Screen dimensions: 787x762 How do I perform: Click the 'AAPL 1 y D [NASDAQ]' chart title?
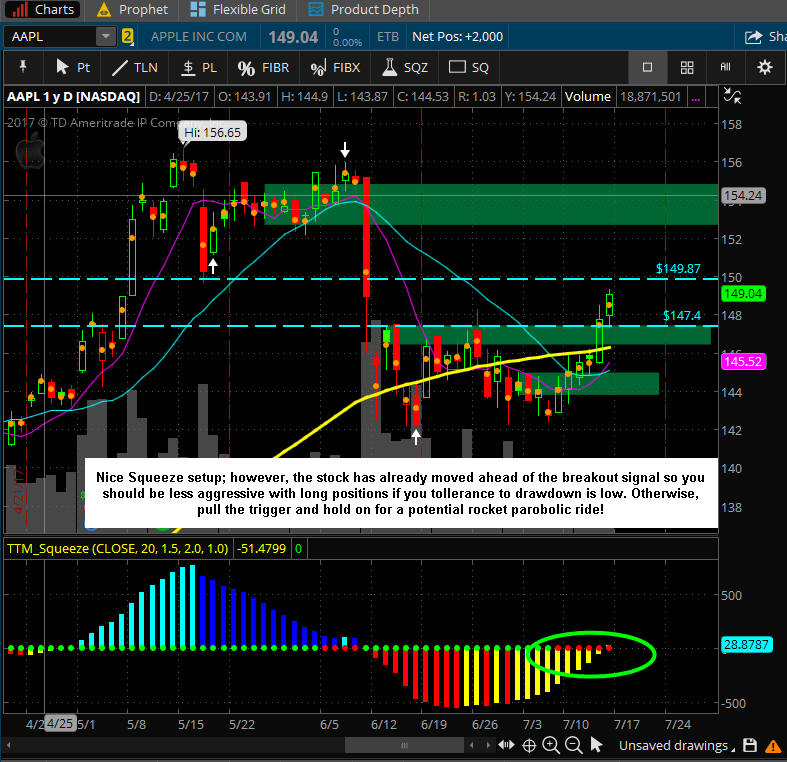point(73,96)
